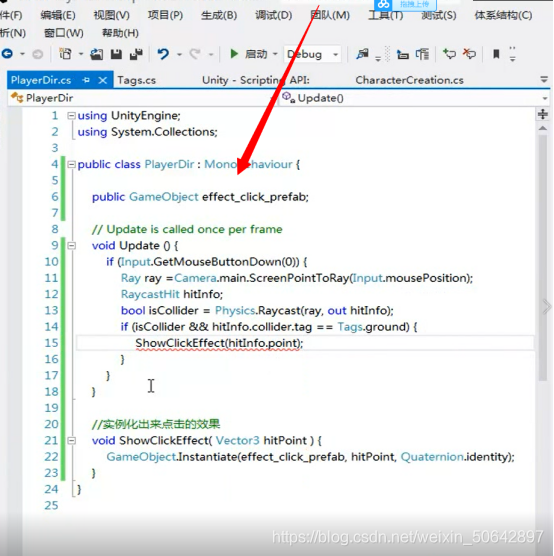Toggle a bookmark with the bookmark icon
The height and width of the screenshot is (556, 554).
[x=496, y=54]
